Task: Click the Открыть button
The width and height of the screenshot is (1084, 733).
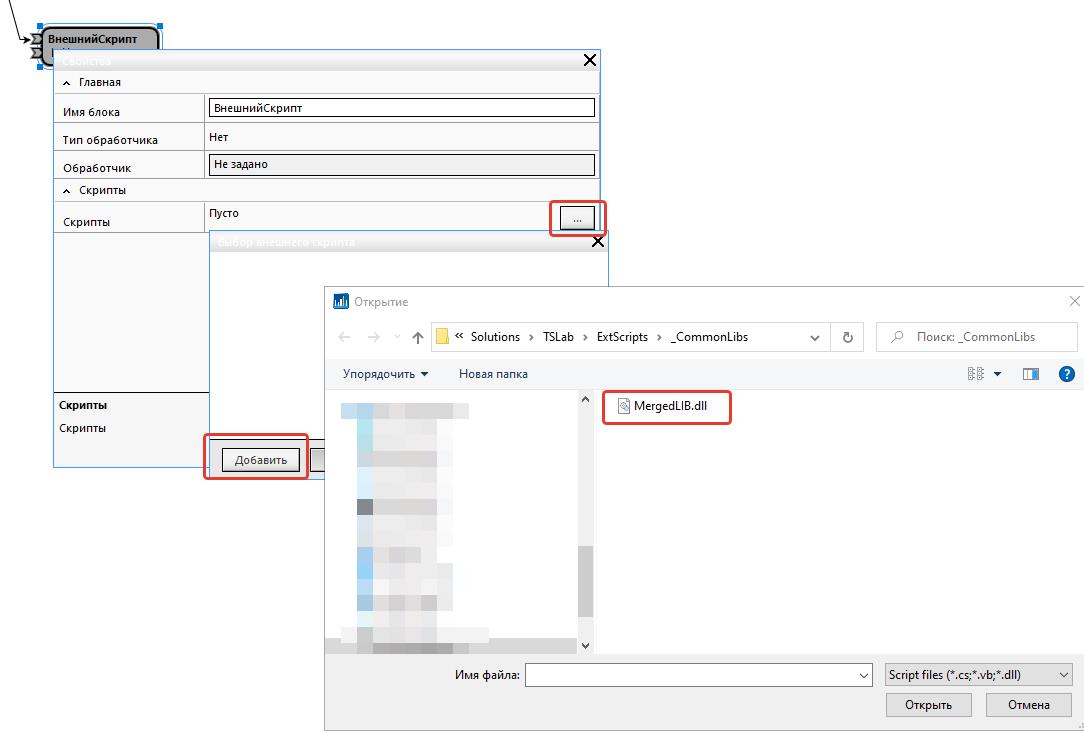Action: (x=928, y=705)
